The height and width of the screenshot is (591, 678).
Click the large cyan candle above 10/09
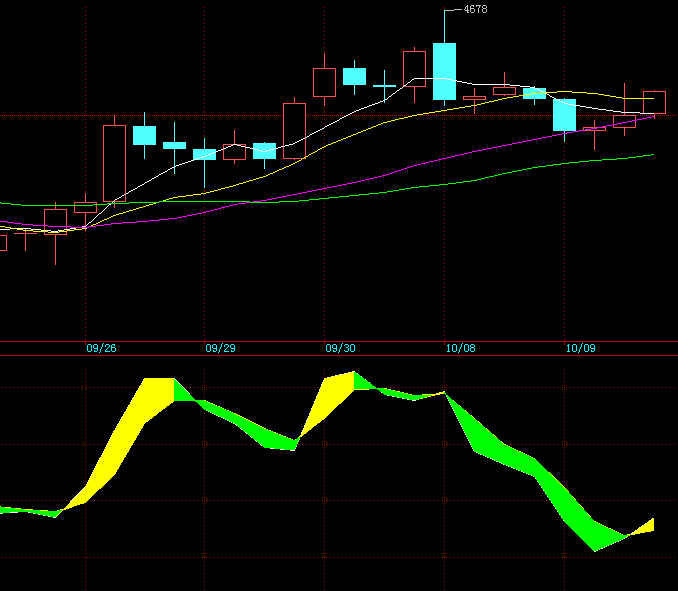pyautogui.click(x=565, y=115)
